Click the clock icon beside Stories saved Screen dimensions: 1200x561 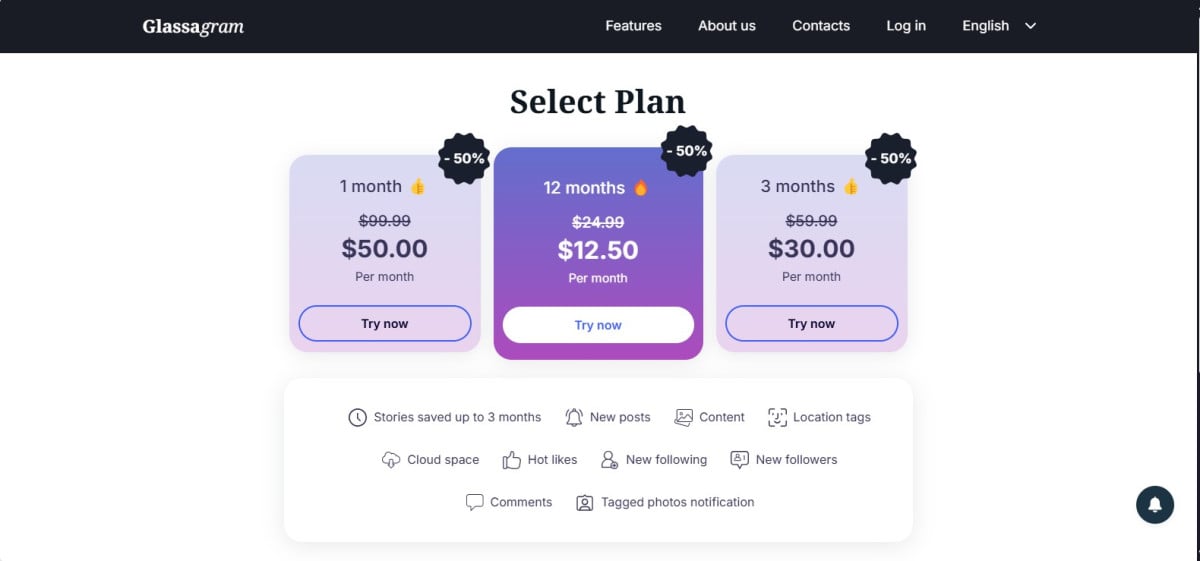357,418
